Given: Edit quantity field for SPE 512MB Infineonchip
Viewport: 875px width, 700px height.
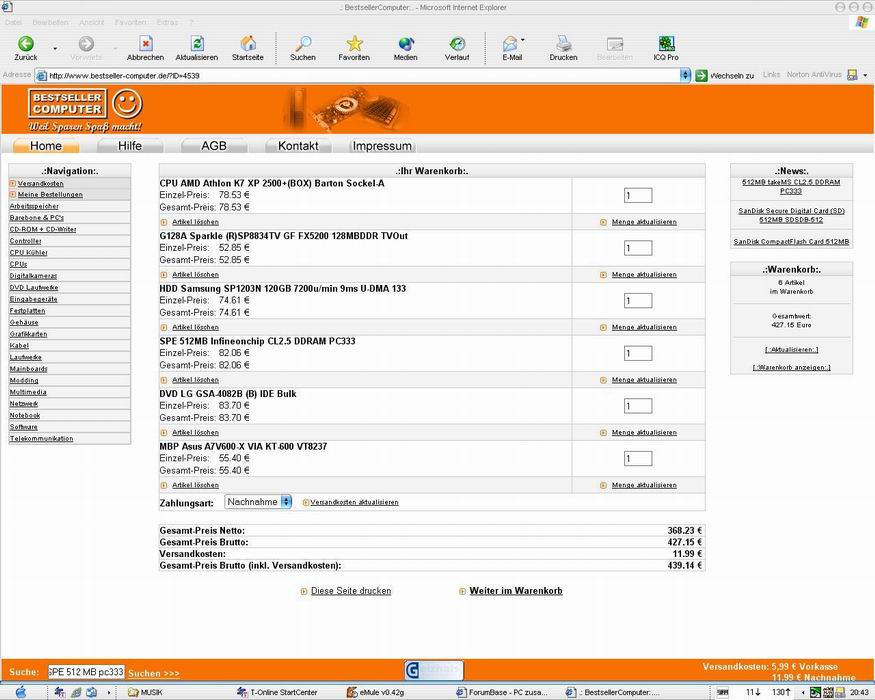Looking at the screenshot, I should click(638, 353).
